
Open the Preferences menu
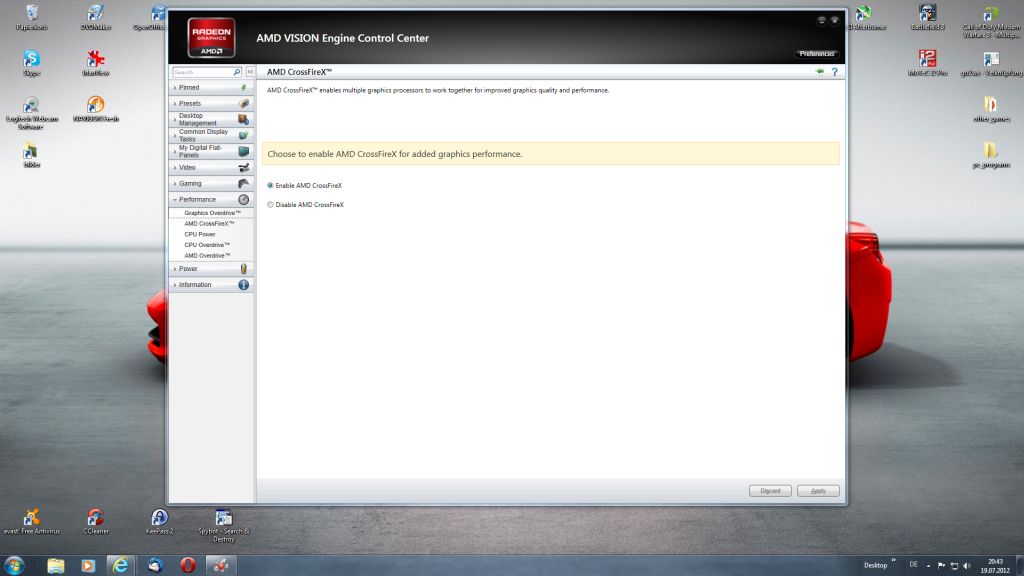click(x=816, y=54)
